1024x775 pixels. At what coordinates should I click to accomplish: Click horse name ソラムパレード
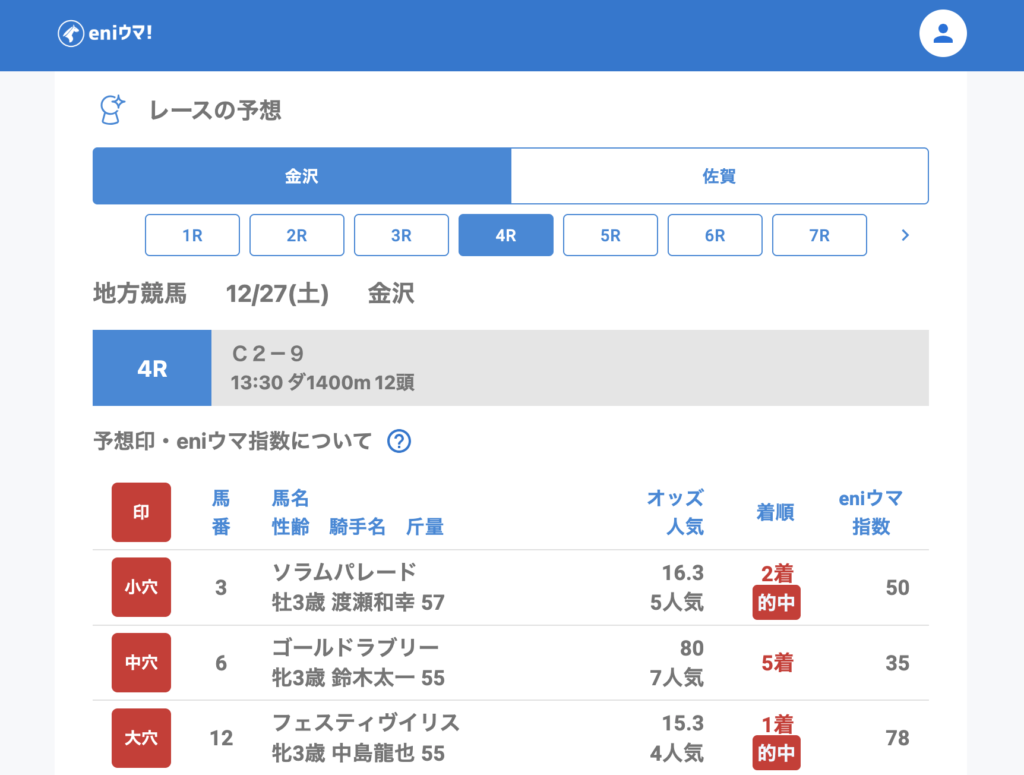[344, 572]
